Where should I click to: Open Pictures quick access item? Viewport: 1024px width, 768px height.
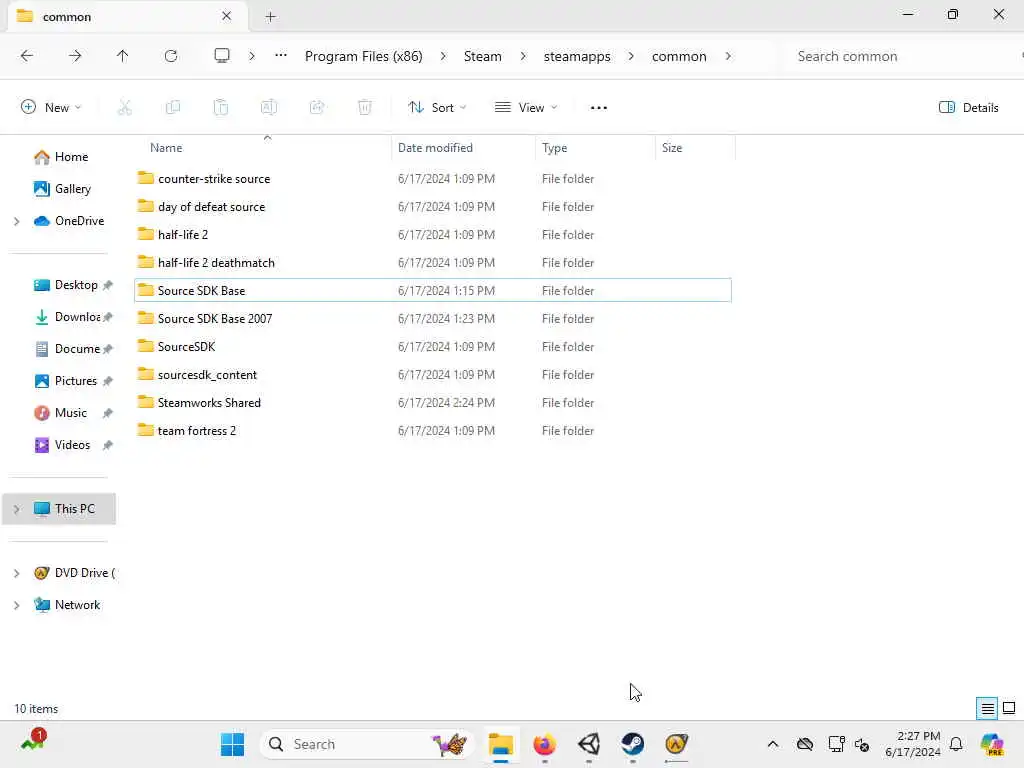tap(72, 381)
